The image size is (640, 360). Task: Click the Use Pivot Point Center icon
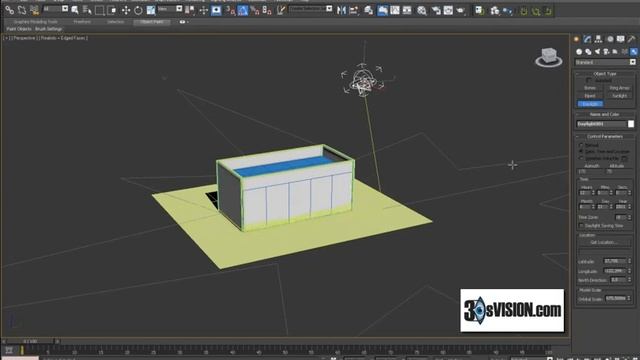click(190, 10)
